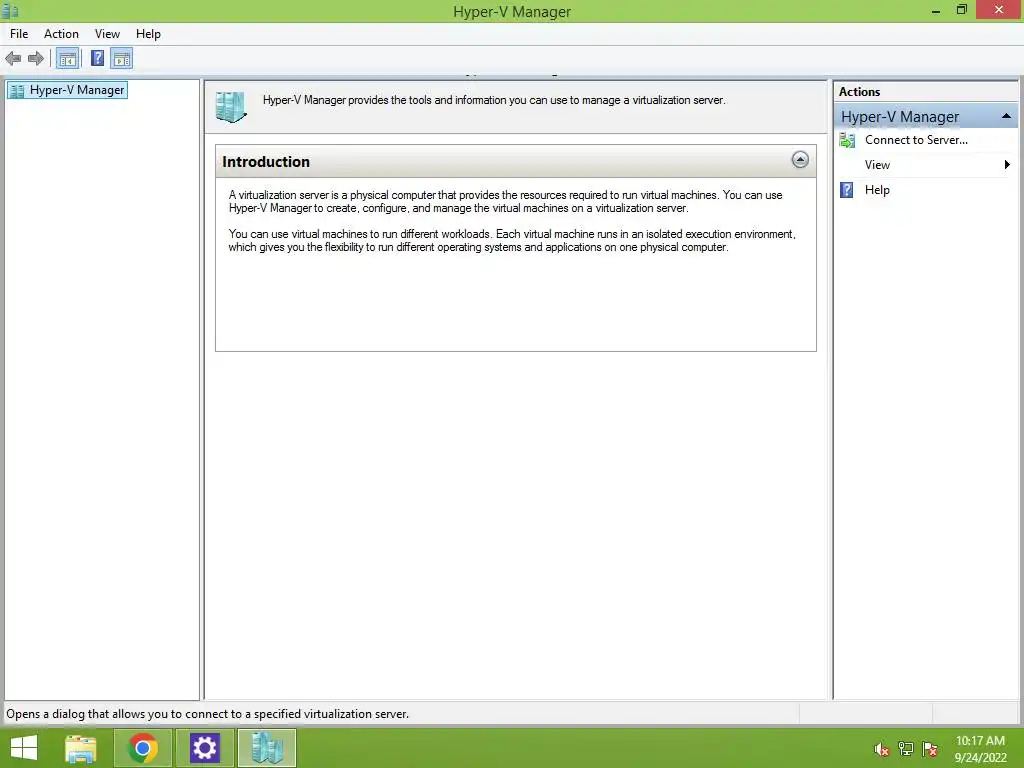Open the Settings gear app on taskbar
The height and width of the screenshot is (768, 1024).
click(204, 748)
